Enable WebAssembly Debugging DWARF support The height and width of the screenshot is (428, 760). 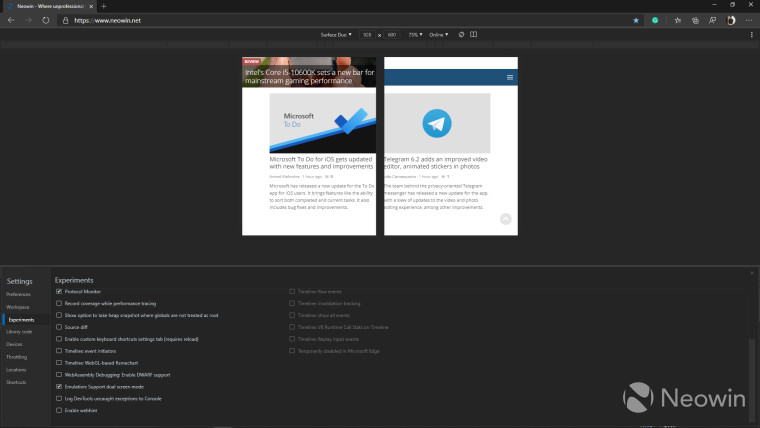click(59, 375)
